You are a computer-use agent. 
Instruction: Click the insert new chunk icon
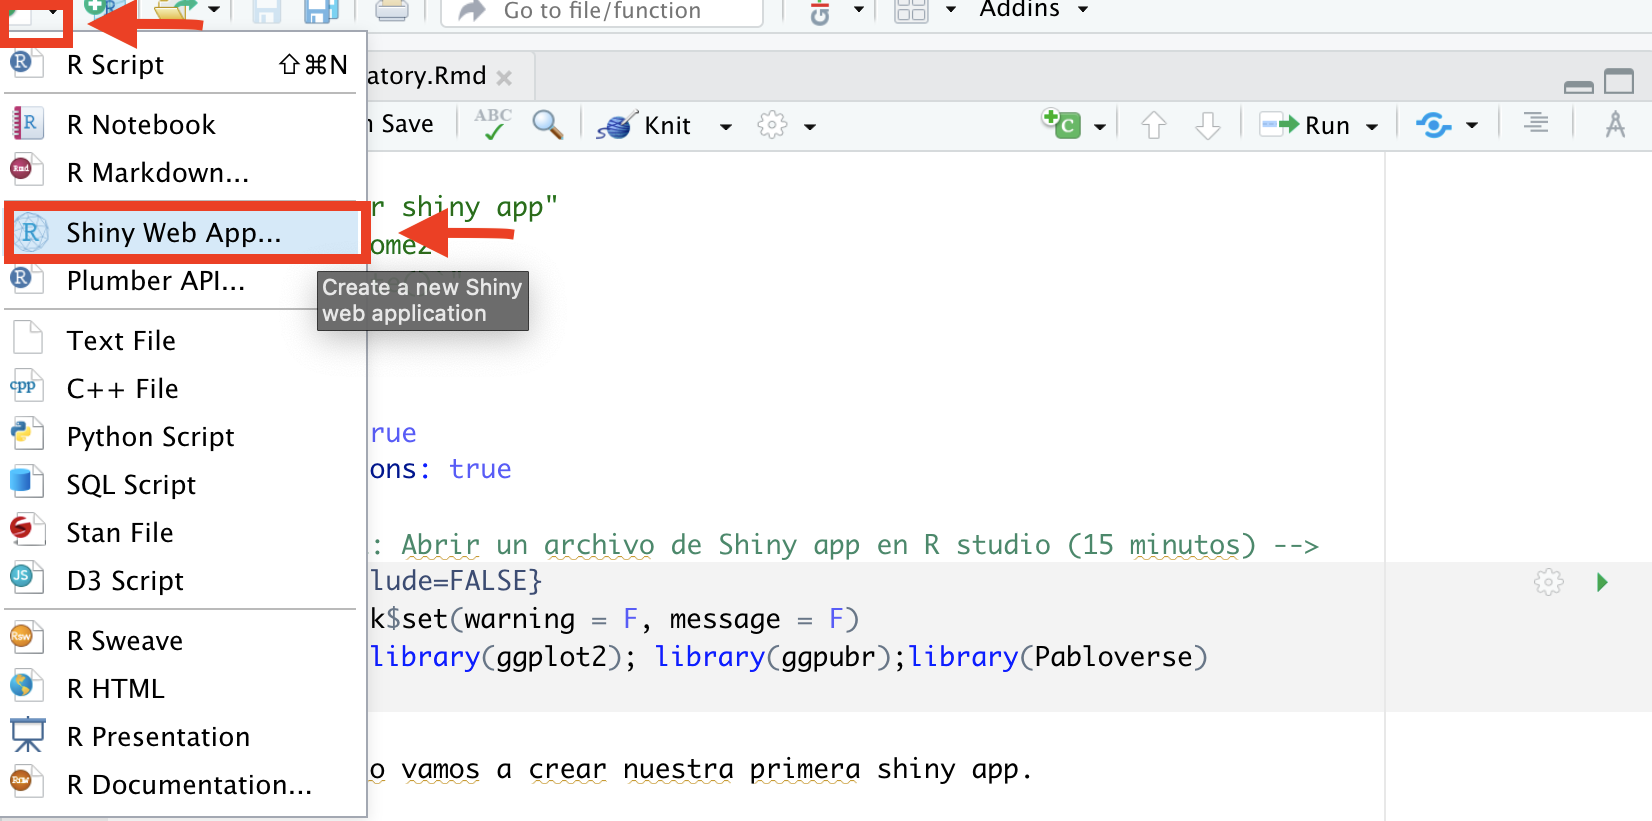coord(1061,124)
